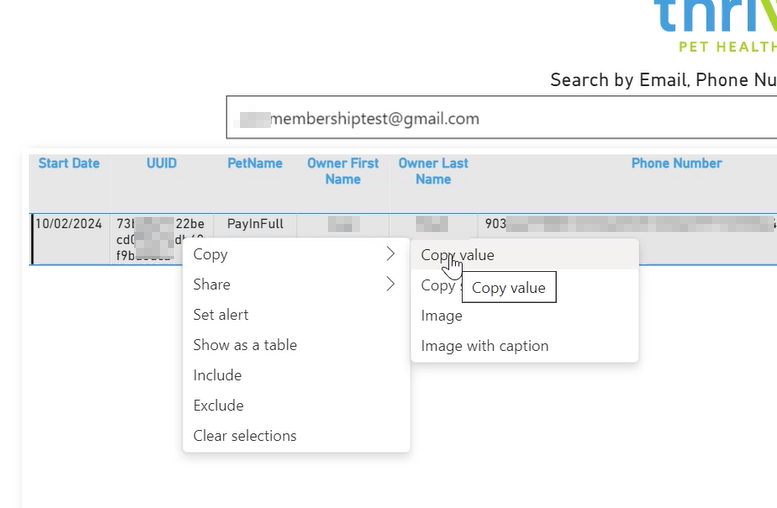Select the 10/02/2024 start date cell
Screen dimensions: 777x508
[69, 224]
